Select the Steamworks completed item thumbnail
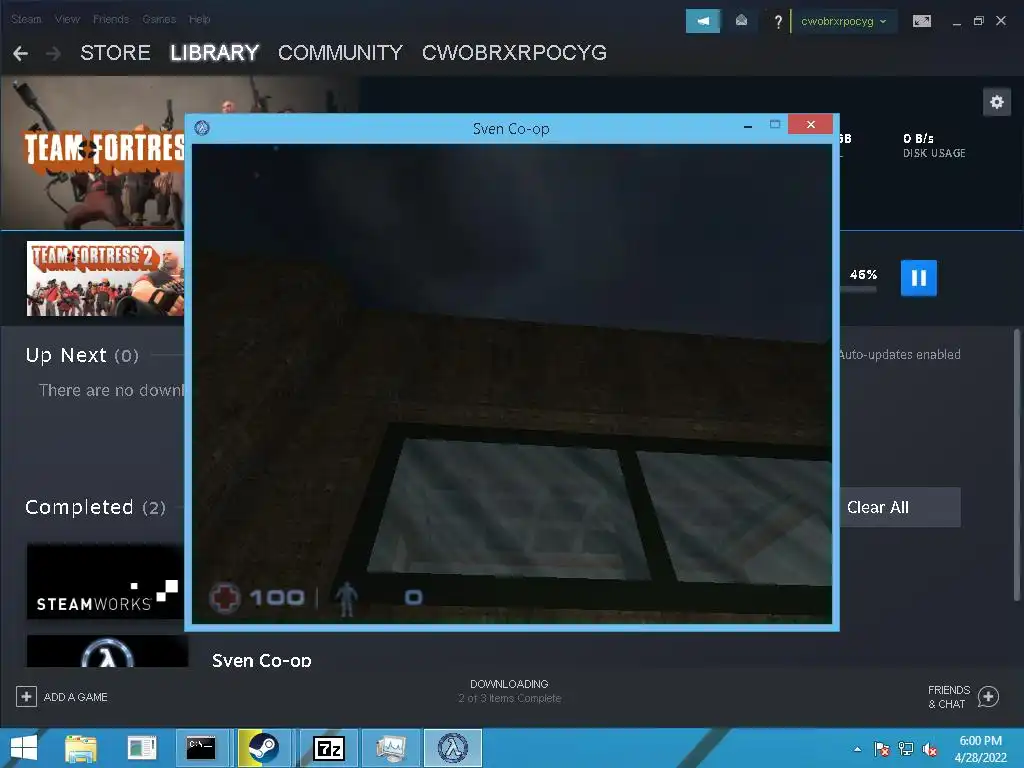 pyautogui.click(x=105, y=581)
